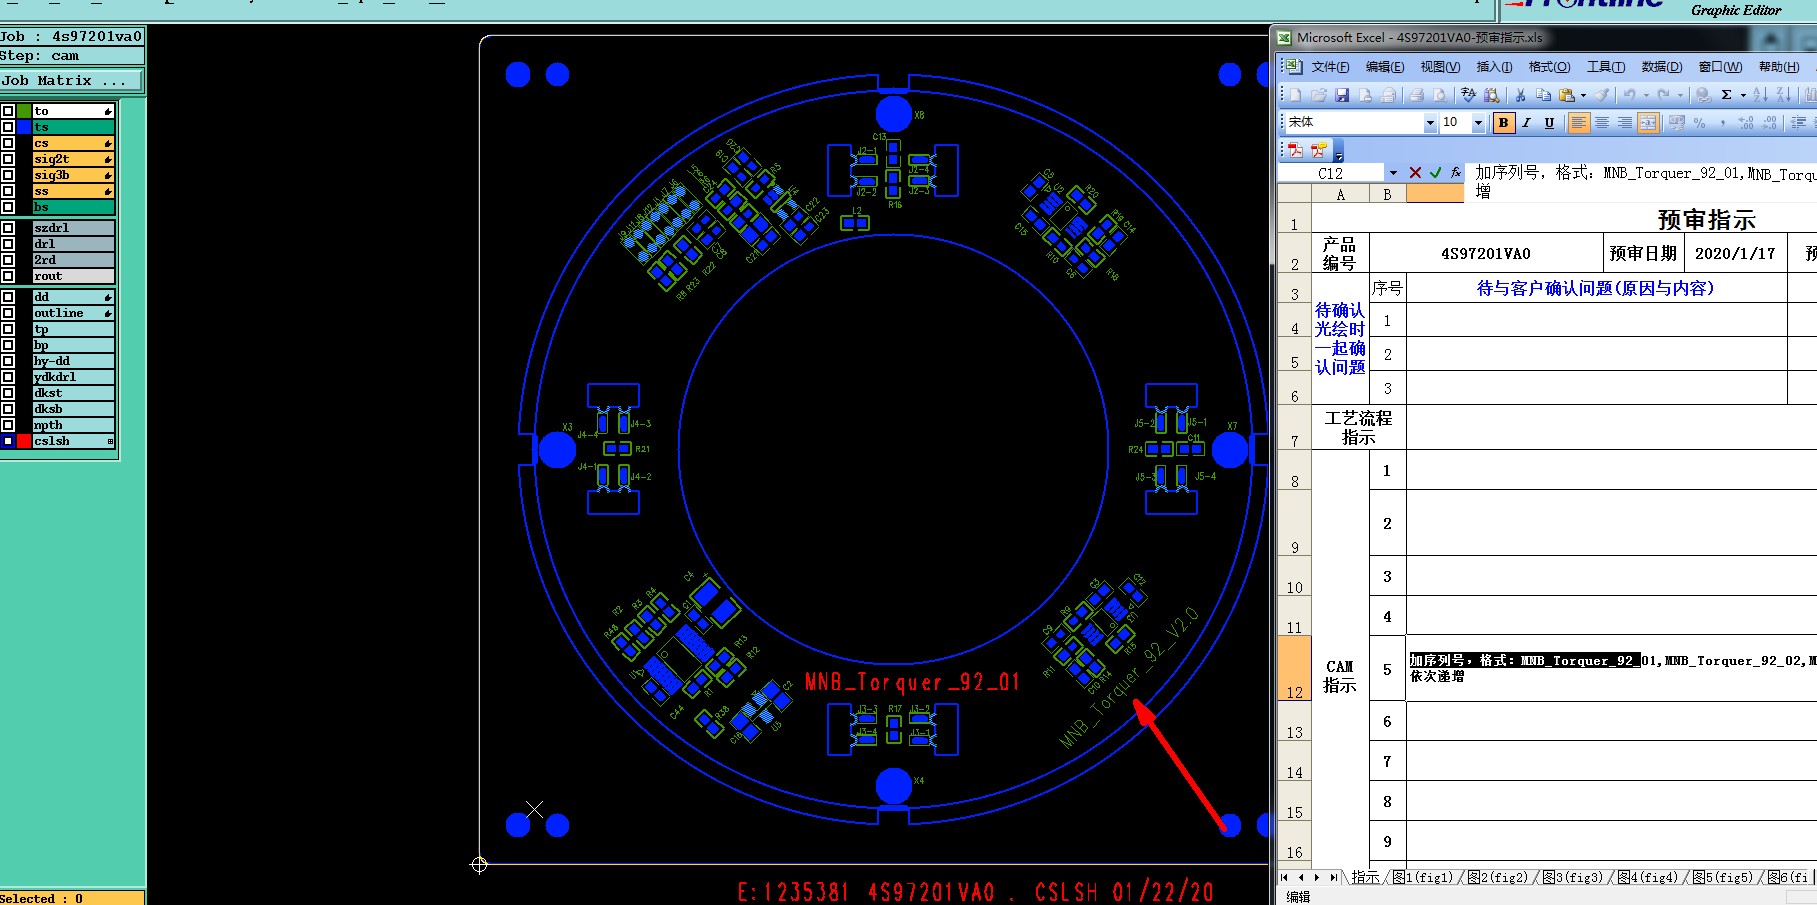Click the red color swatch of cslsh layer

coord(24,441)
